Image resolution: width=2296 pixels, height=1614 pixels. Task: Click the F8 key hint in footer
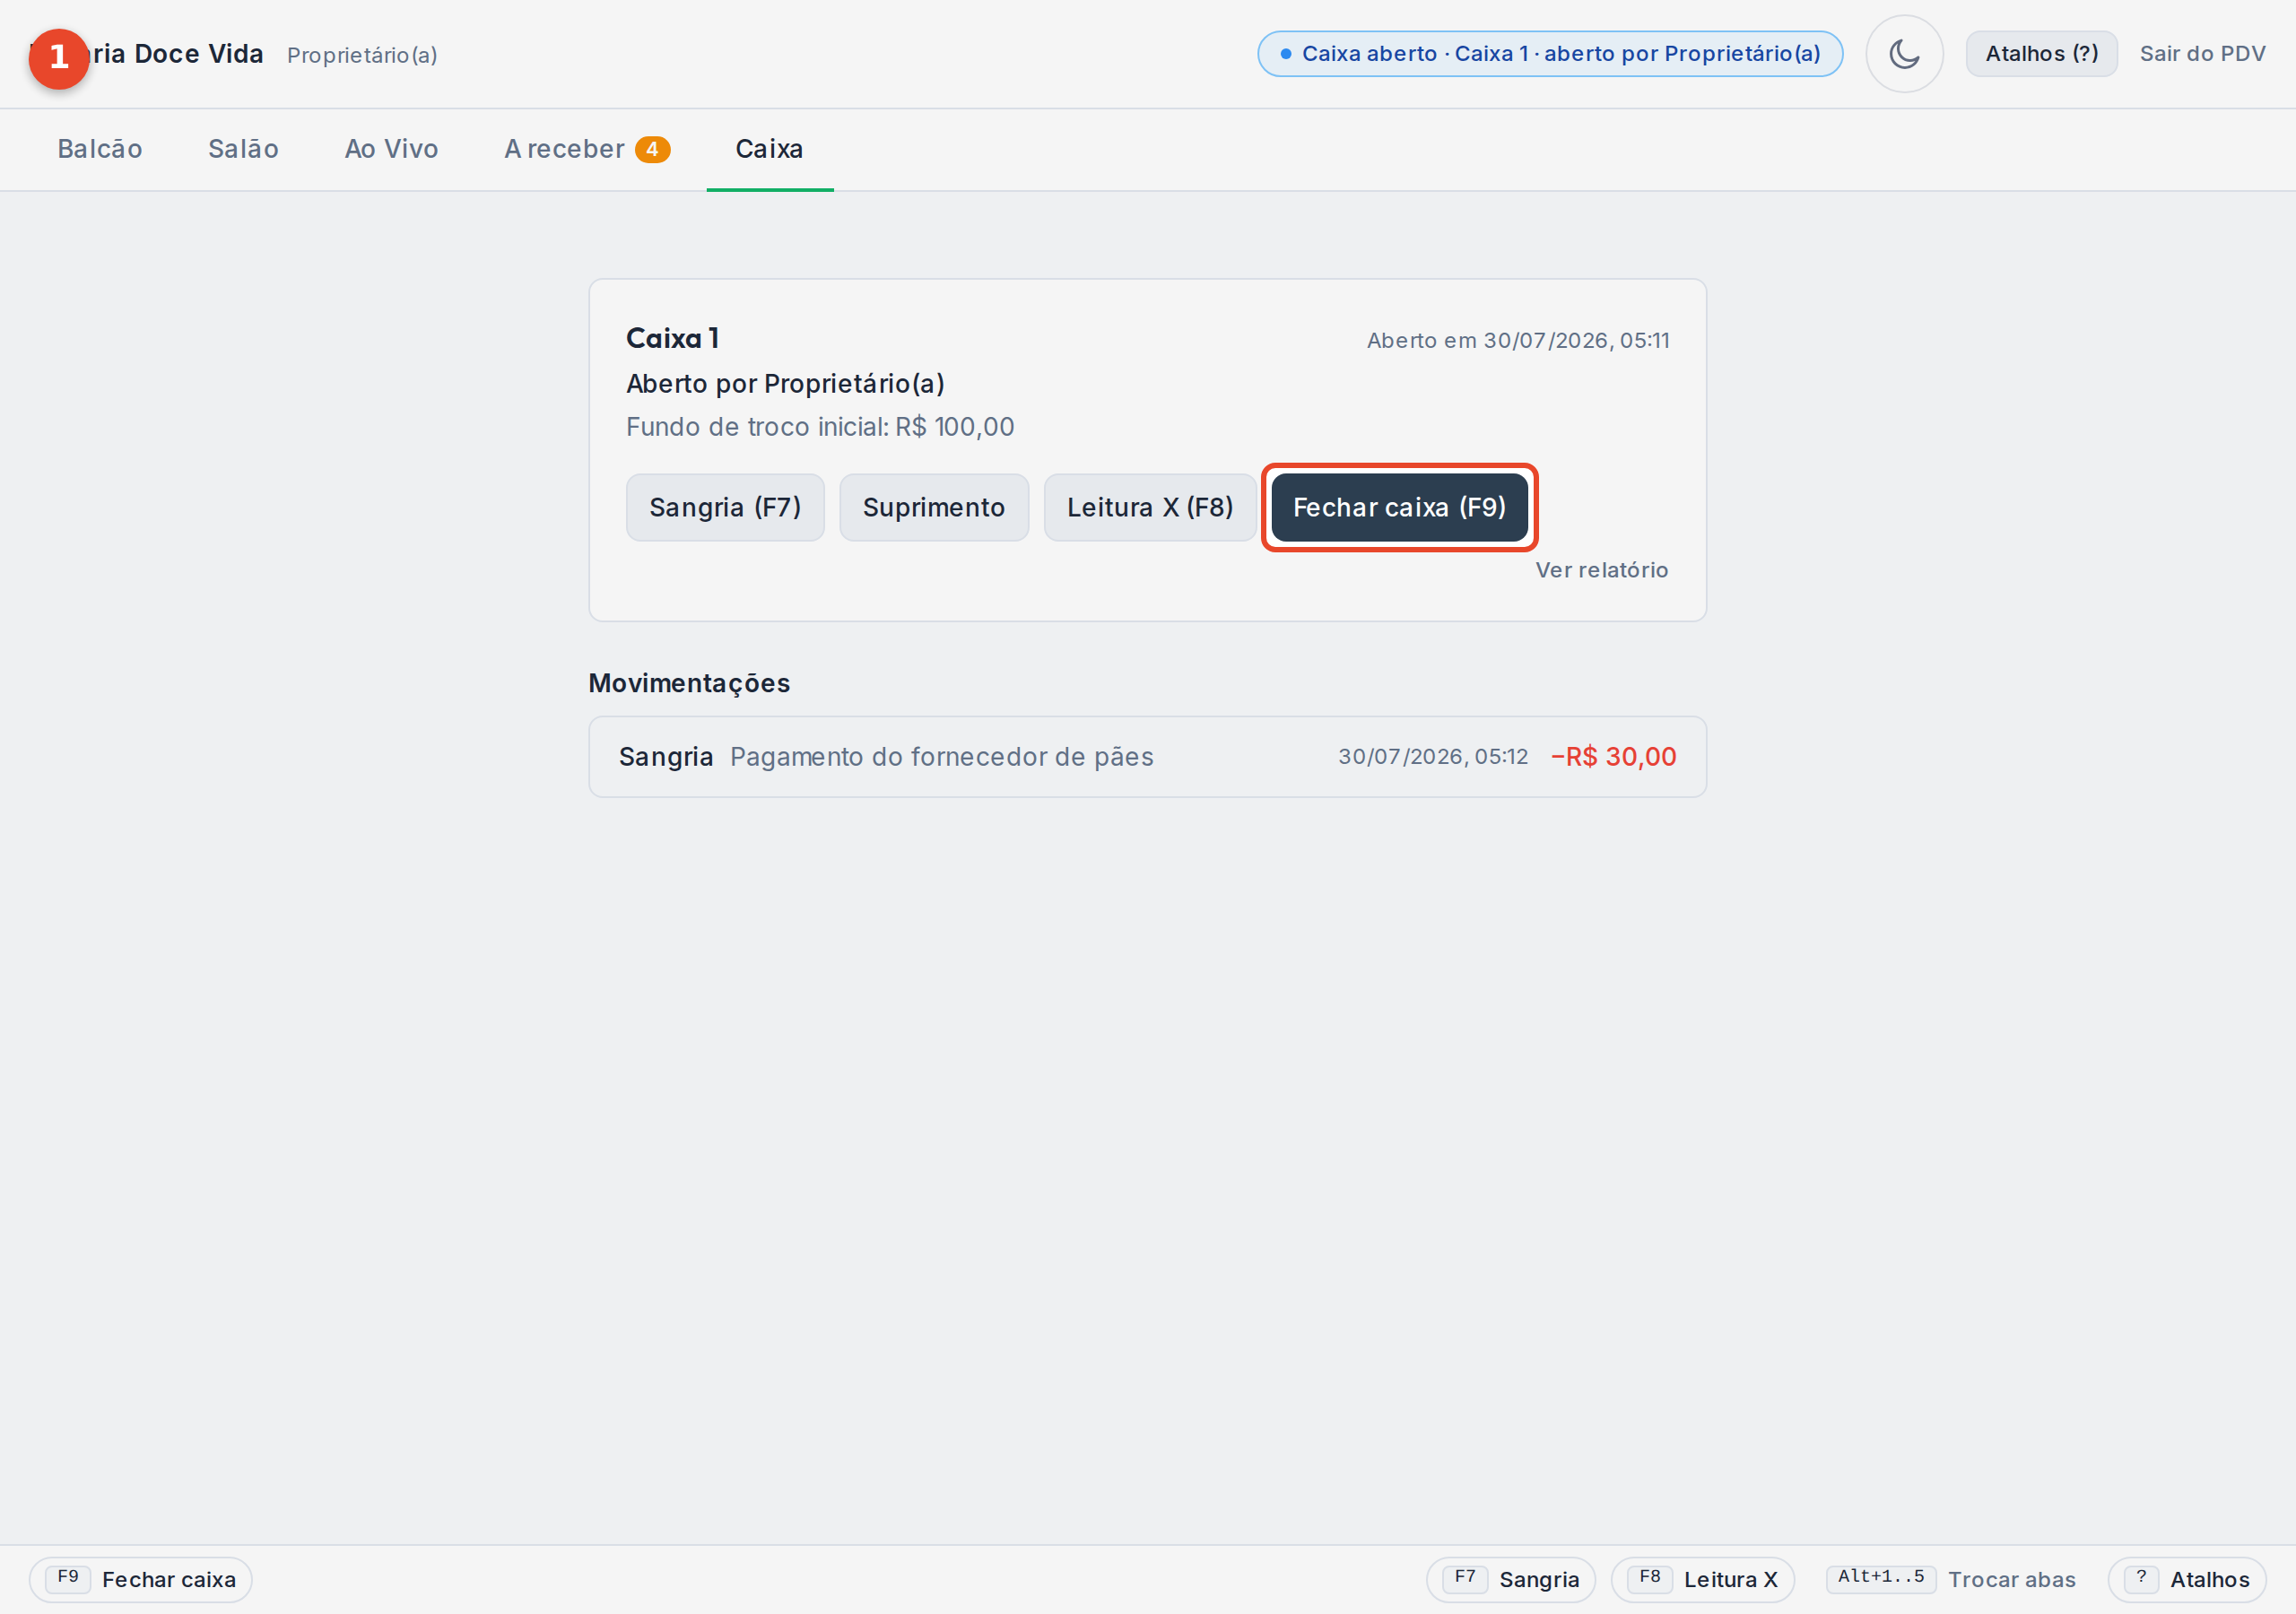[1650, 1577]
